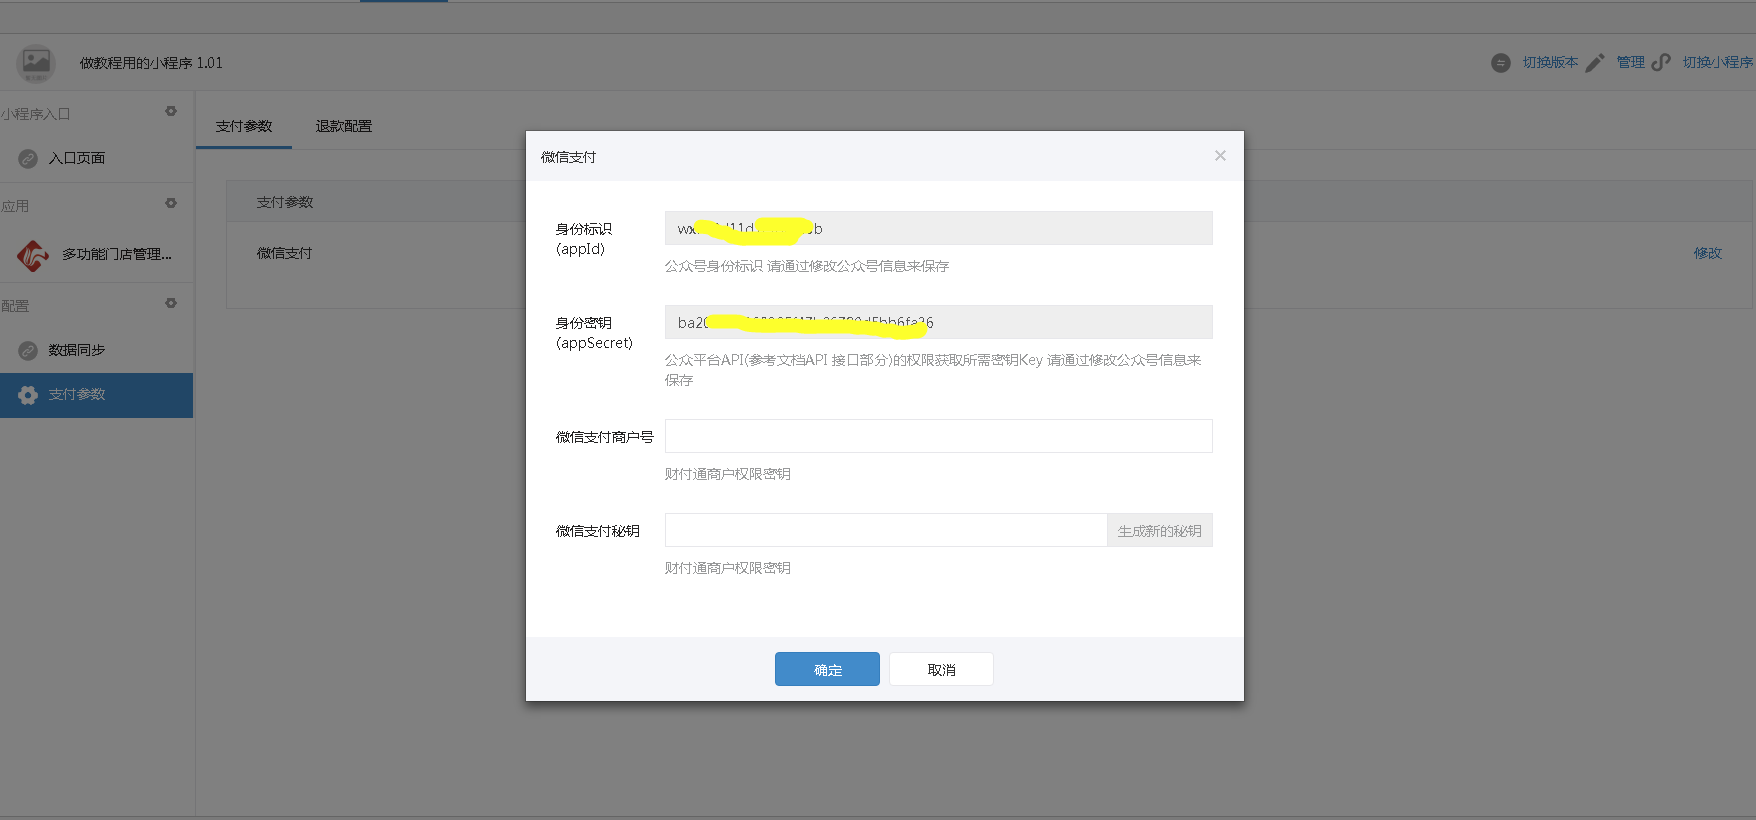Image resolution: width=1756 pixels, height=820 pixels.
Task: Click the pencil icon beside 管理
Action: 1595,63
